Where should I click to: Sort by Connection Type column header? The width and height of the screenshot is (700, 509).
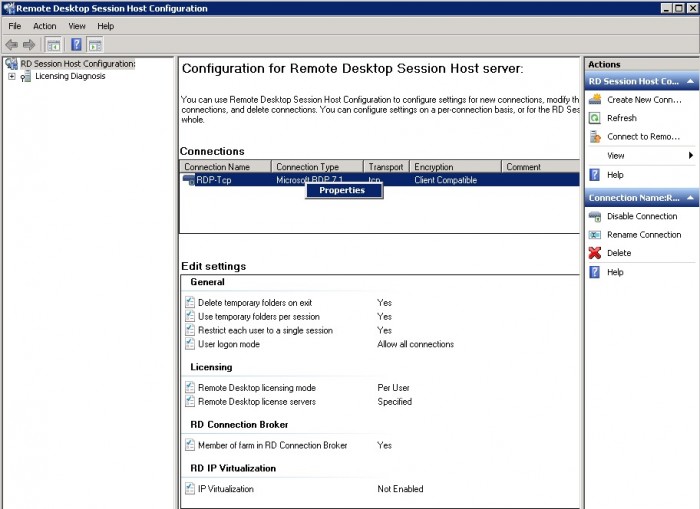click(x=318, y=167)
